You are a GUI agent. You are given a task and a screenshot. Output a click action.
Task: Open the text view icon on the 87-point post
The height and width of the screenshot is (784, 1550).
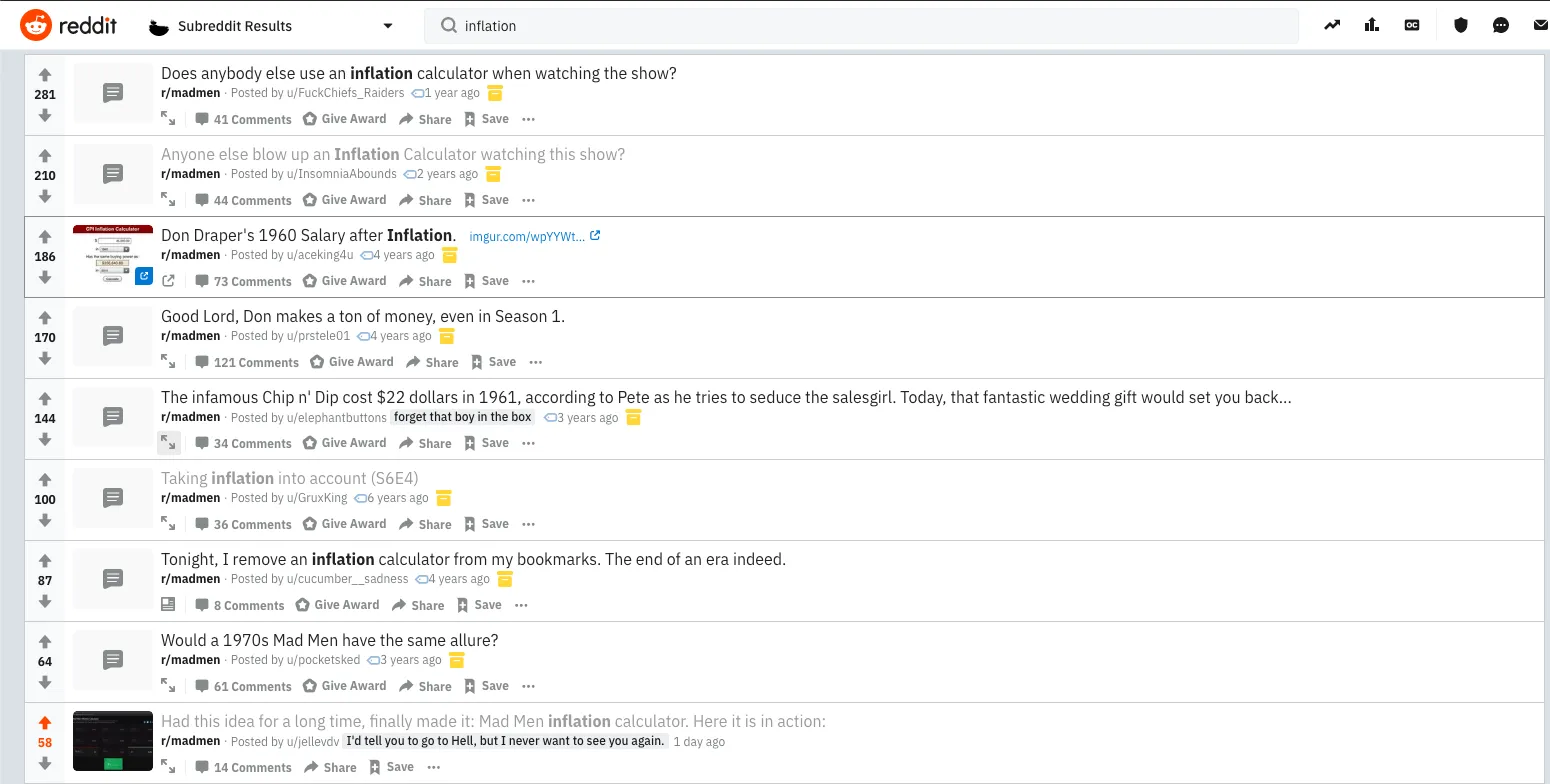[x=168, y=605]
